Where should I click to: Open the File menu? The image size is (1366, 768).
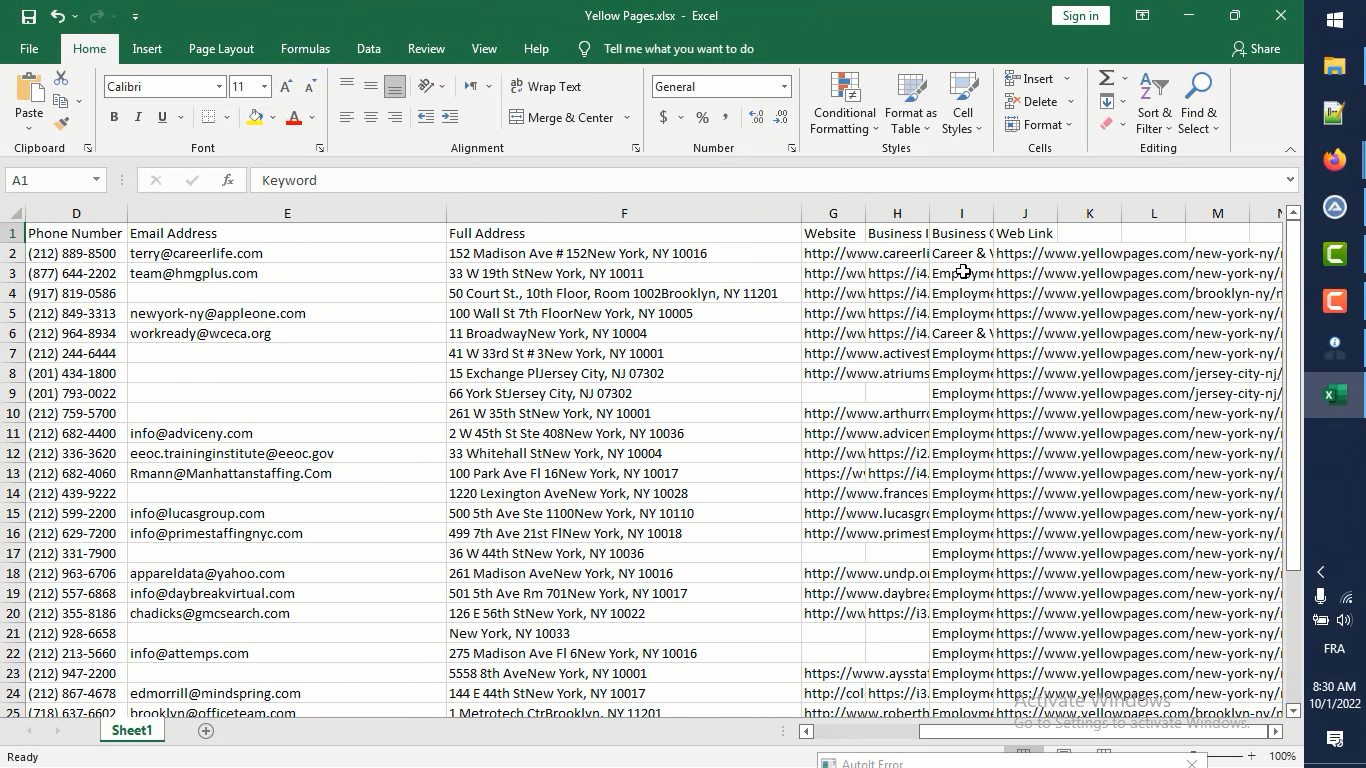click(x=29, y=49)
